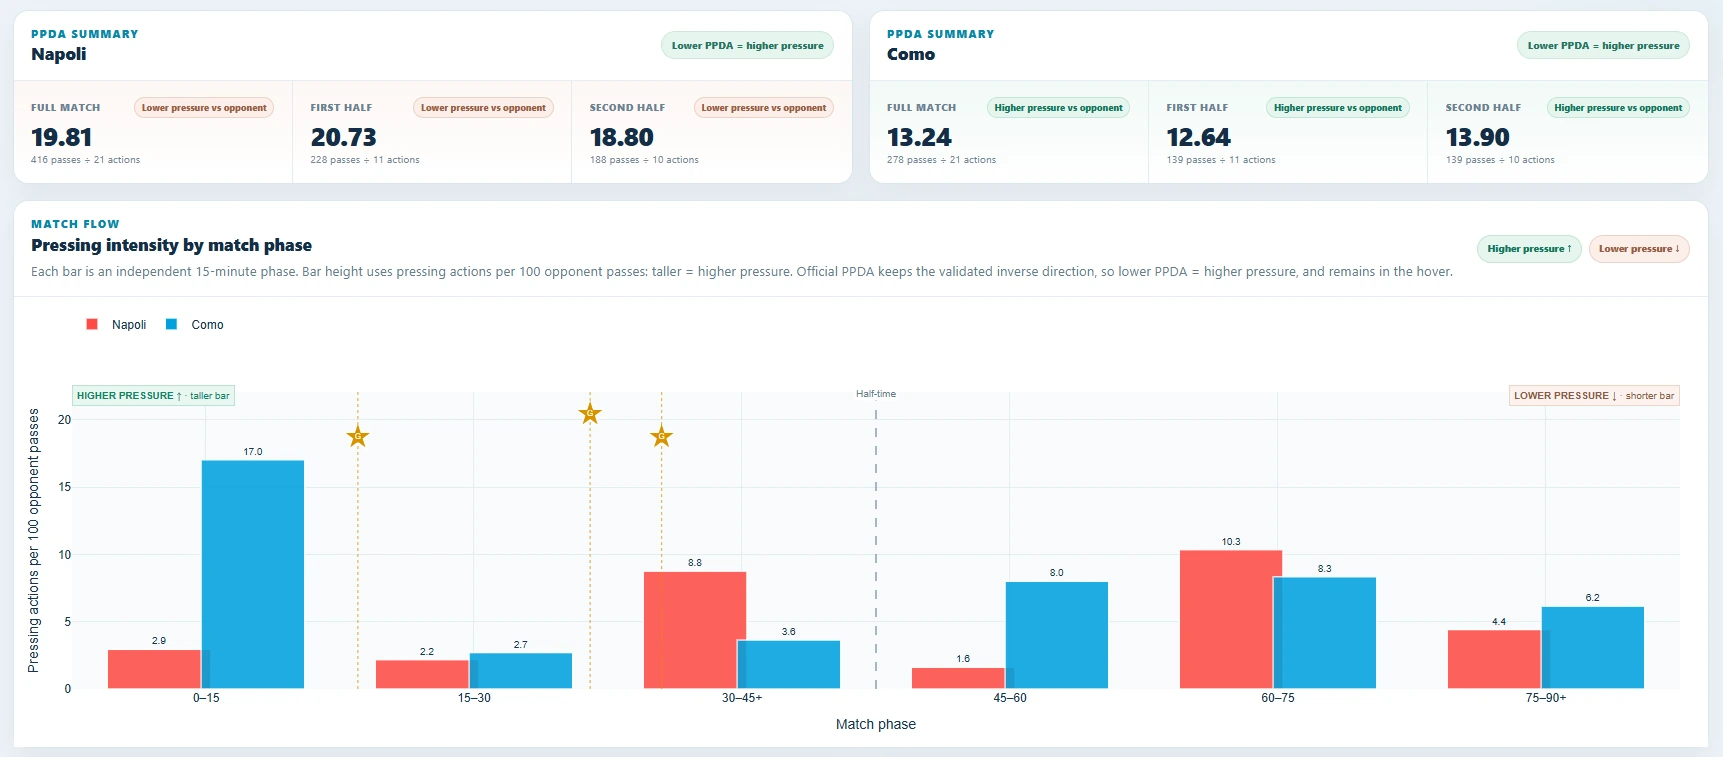1723x757 pixels.
Task: Click the '45–60' x-axis phase label
Action: [x=1010, y=698]
